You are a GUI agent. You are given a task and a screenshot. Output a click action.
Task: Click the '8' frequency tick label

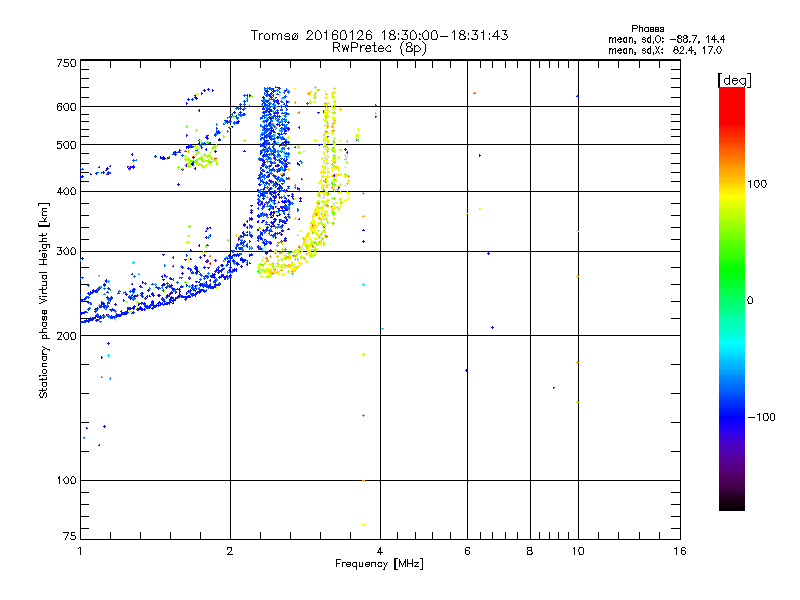[530, 551]
